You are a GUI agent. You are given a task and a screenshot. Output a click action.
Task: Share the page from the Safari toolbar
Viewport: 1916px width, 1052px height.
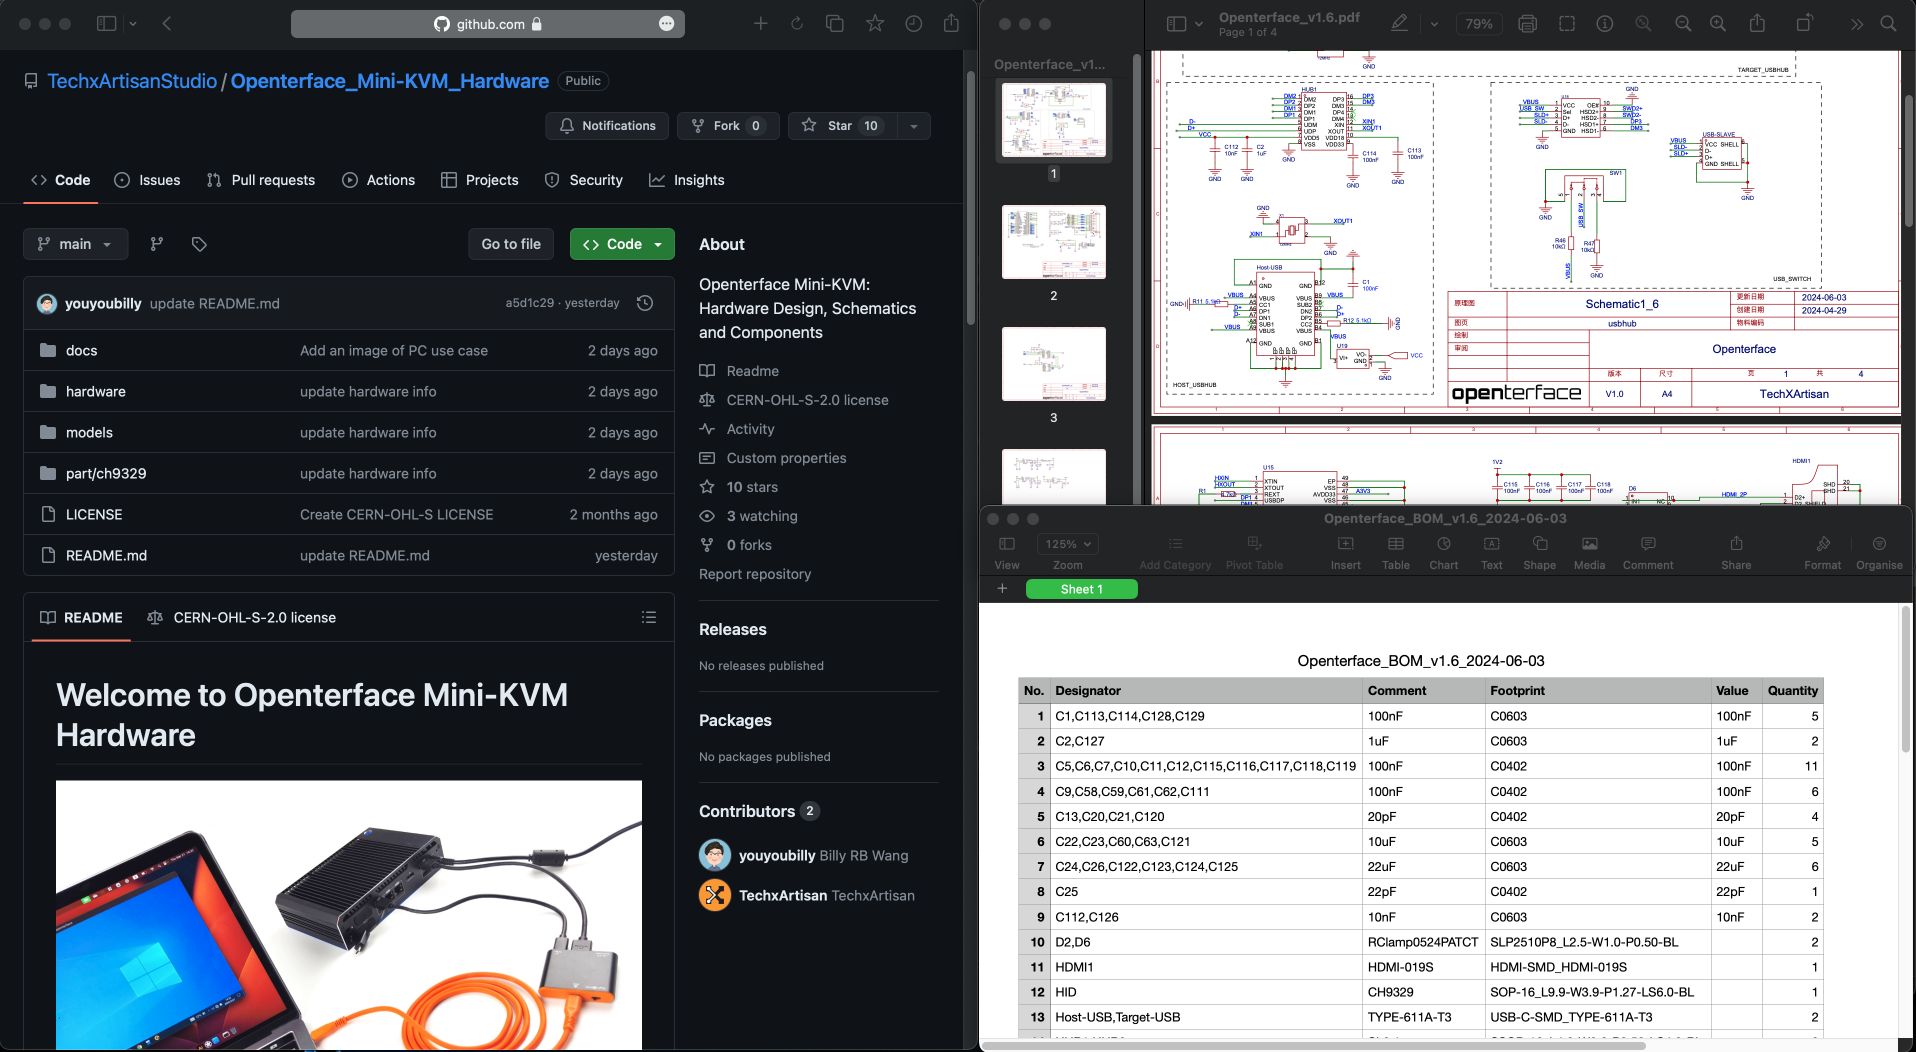point(951,23)
